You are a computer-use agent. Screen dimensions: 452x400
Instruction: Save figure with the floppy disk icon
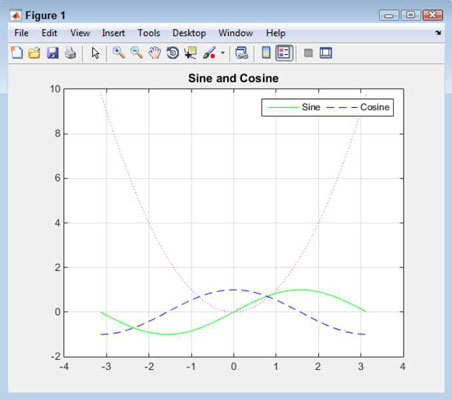(x=52, y=53)
